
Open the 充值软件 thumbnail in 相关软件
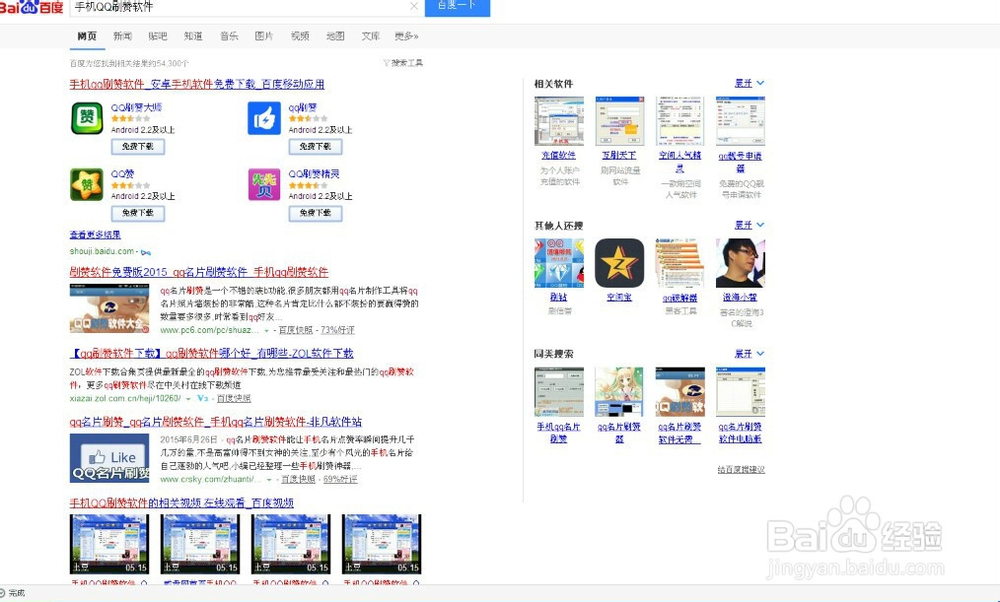[559, 121]
